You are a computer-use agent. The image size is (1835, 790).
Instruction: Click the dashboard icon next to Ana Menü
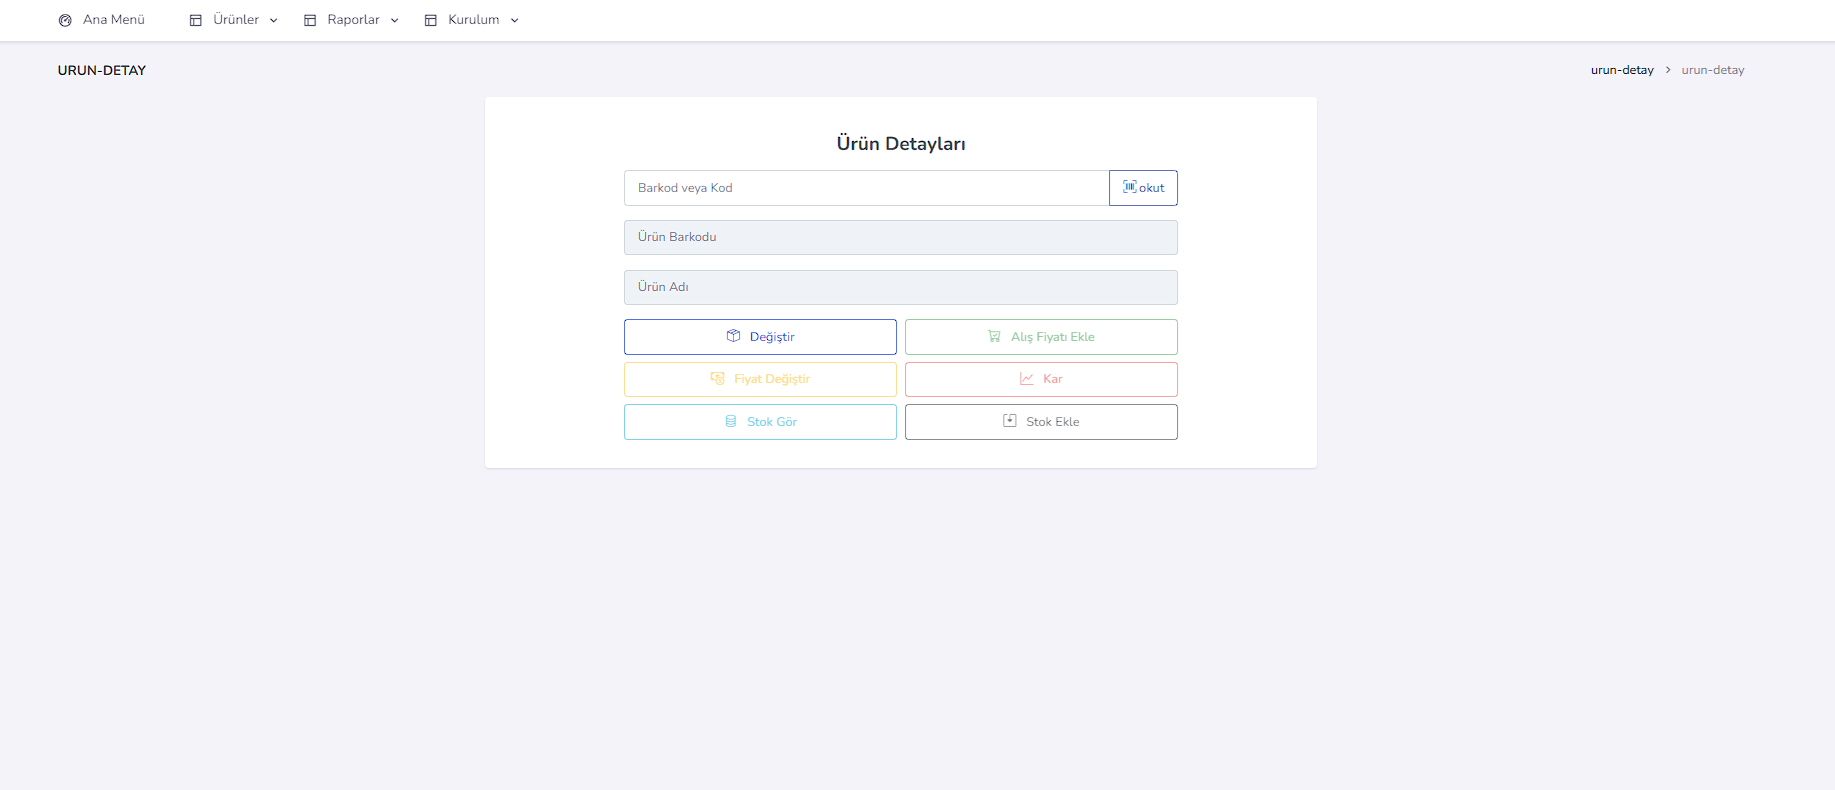65,20
